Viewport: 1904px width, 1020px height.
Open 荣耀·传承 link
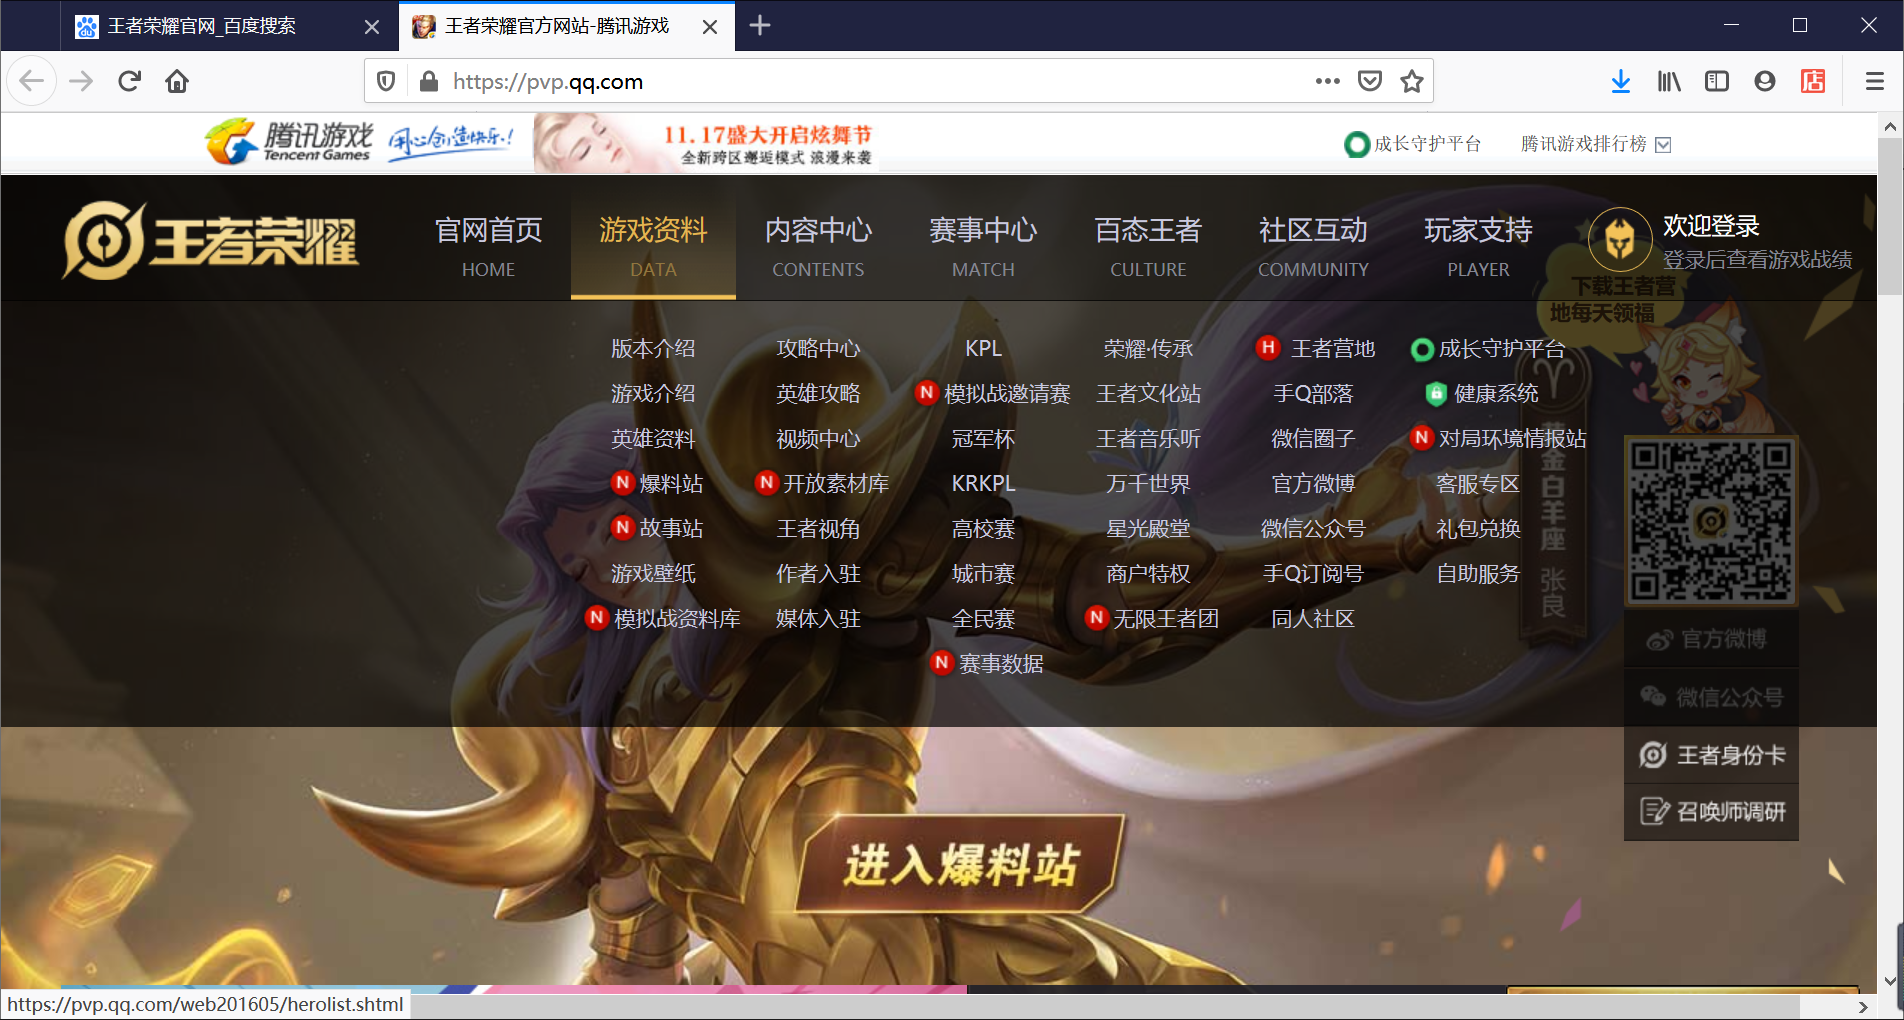coord(1148,348)
